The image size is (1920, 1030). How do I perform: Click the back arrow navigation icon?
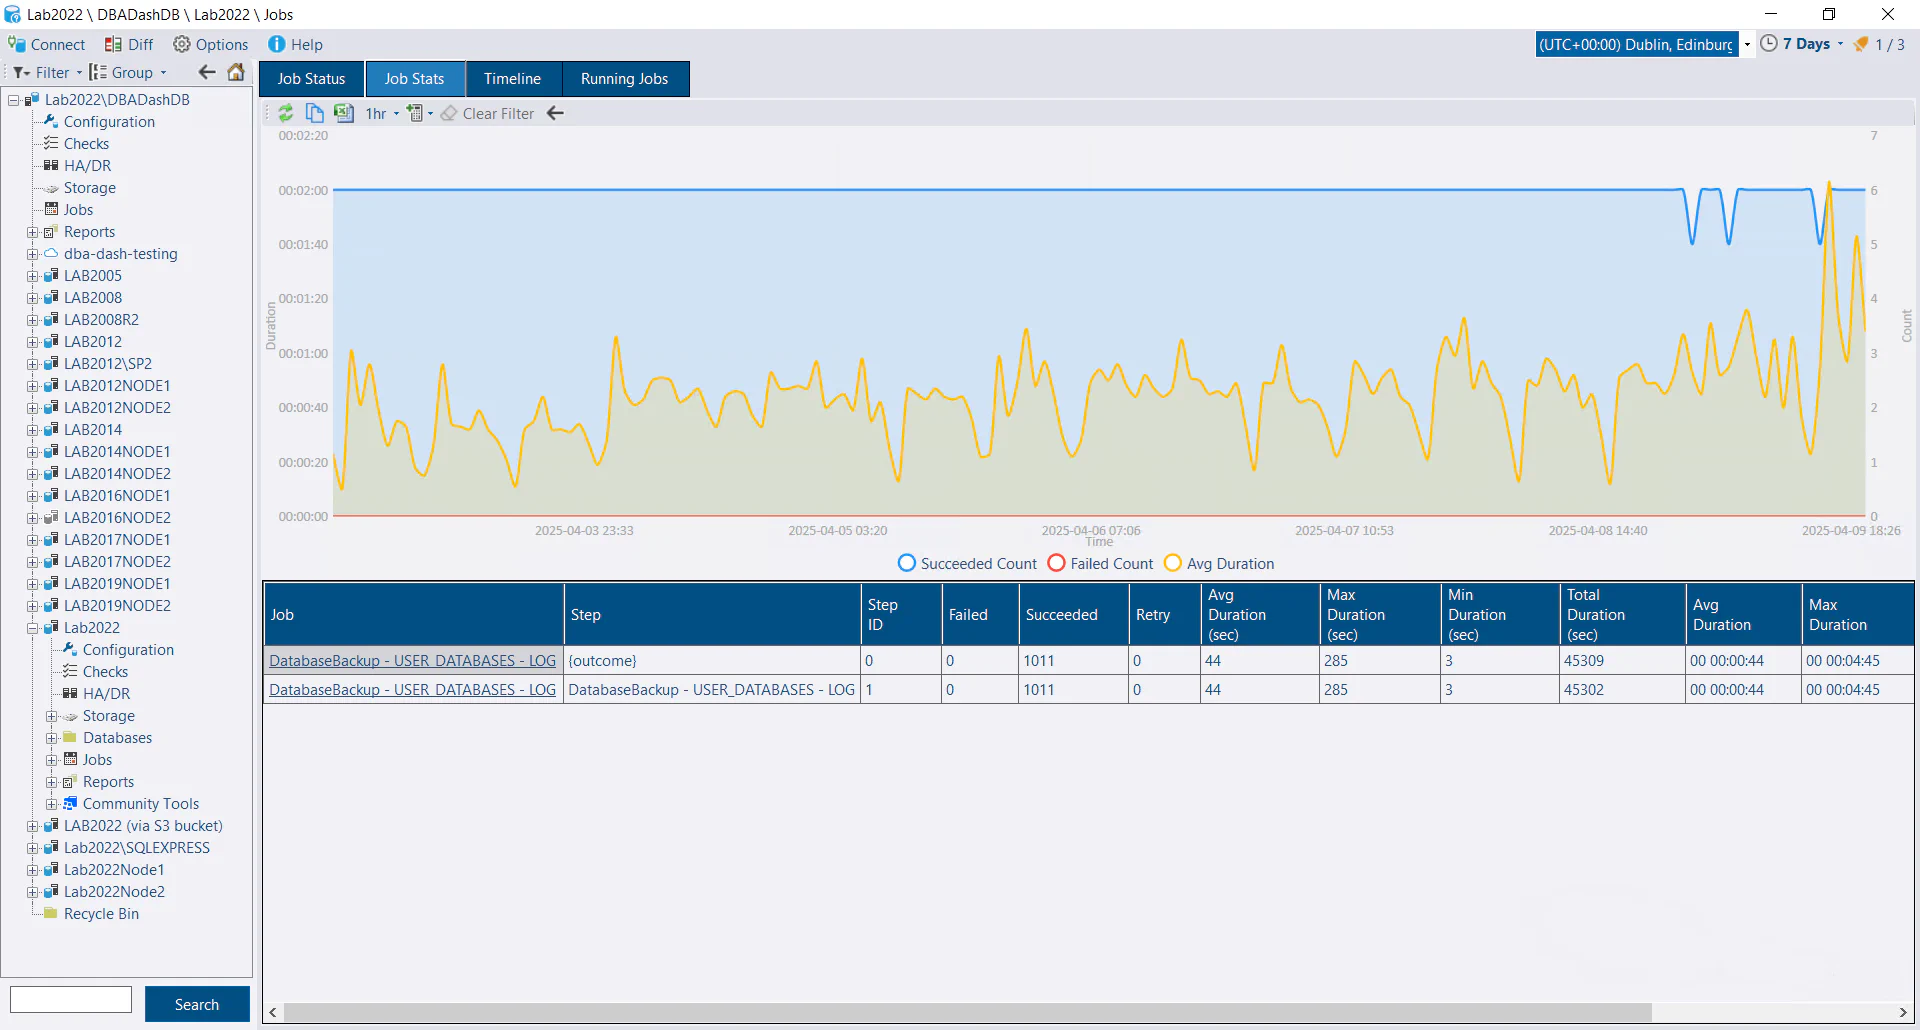tap(207, 72)
